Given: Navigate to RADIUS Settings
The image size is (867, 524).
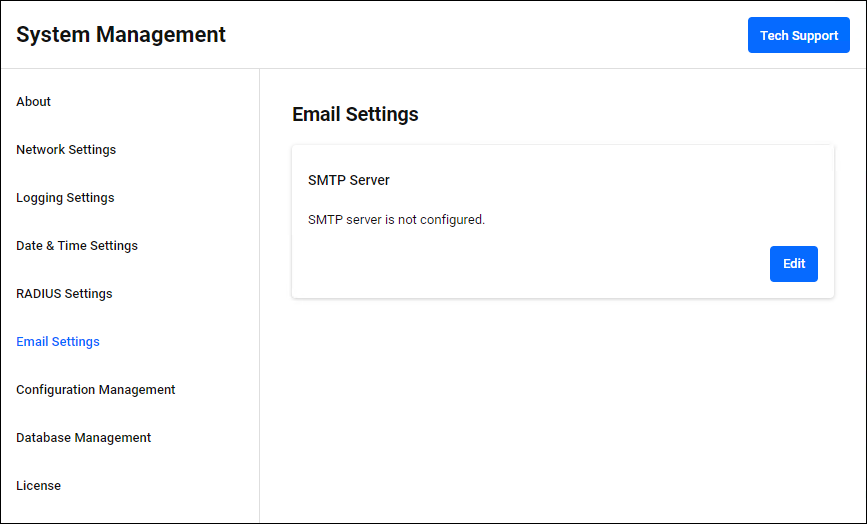Looking at the screenshot, I should coord(64,294).
